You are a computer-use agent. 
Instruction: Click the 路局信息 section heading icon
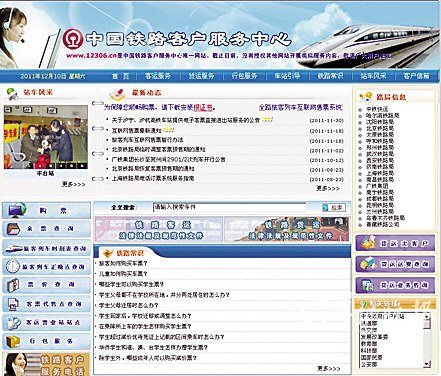point(366,97)
